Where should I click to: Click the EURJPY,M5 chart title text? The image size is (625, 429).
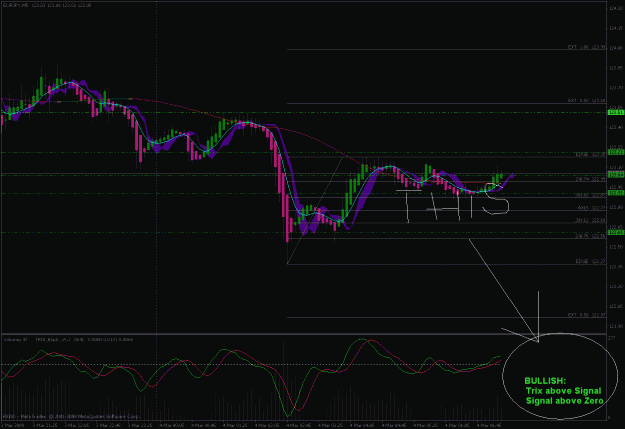point(15,6)
